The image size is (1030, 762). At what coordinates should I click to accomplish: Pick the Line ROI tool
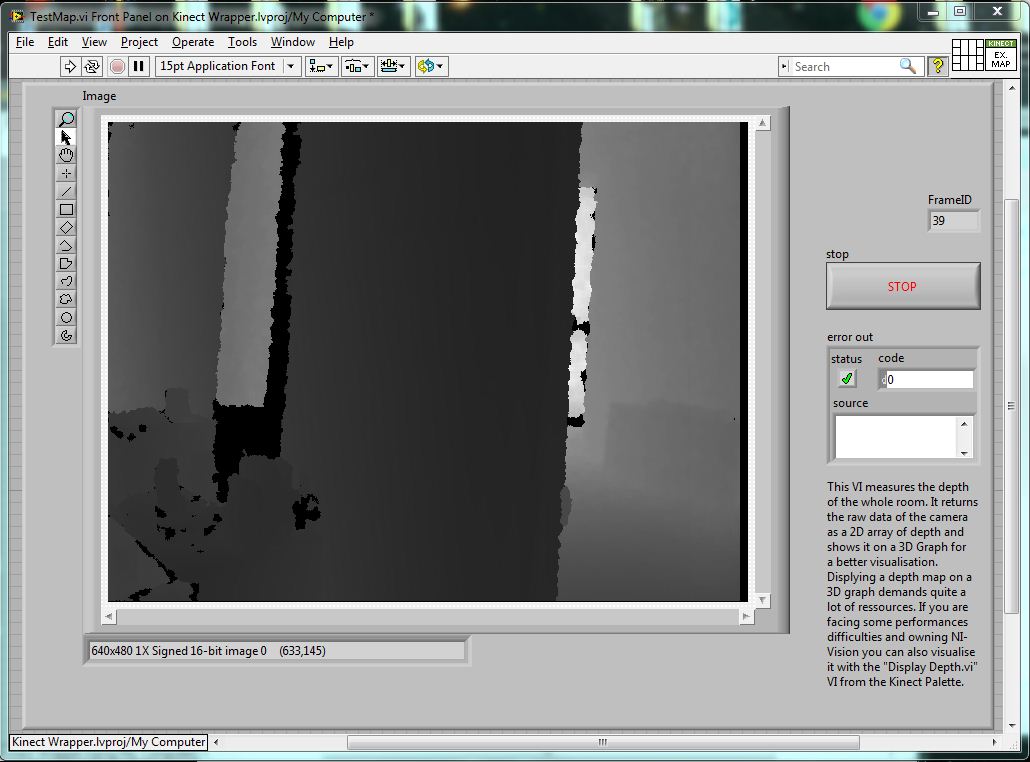[x=66, y=192]
